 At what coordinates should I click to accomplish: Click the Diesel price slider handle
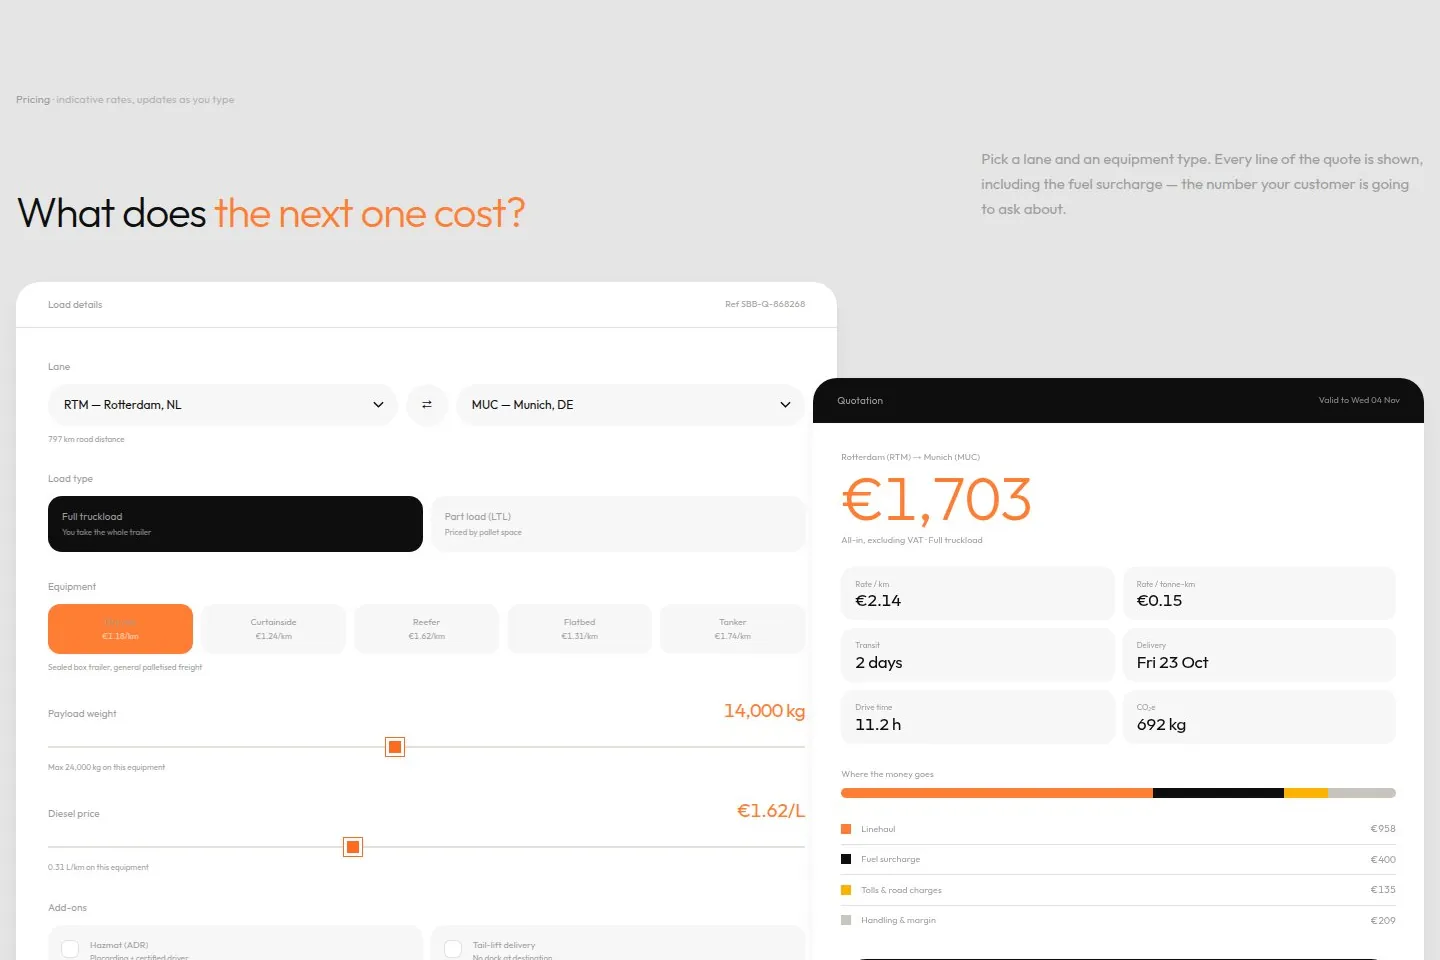353,847
